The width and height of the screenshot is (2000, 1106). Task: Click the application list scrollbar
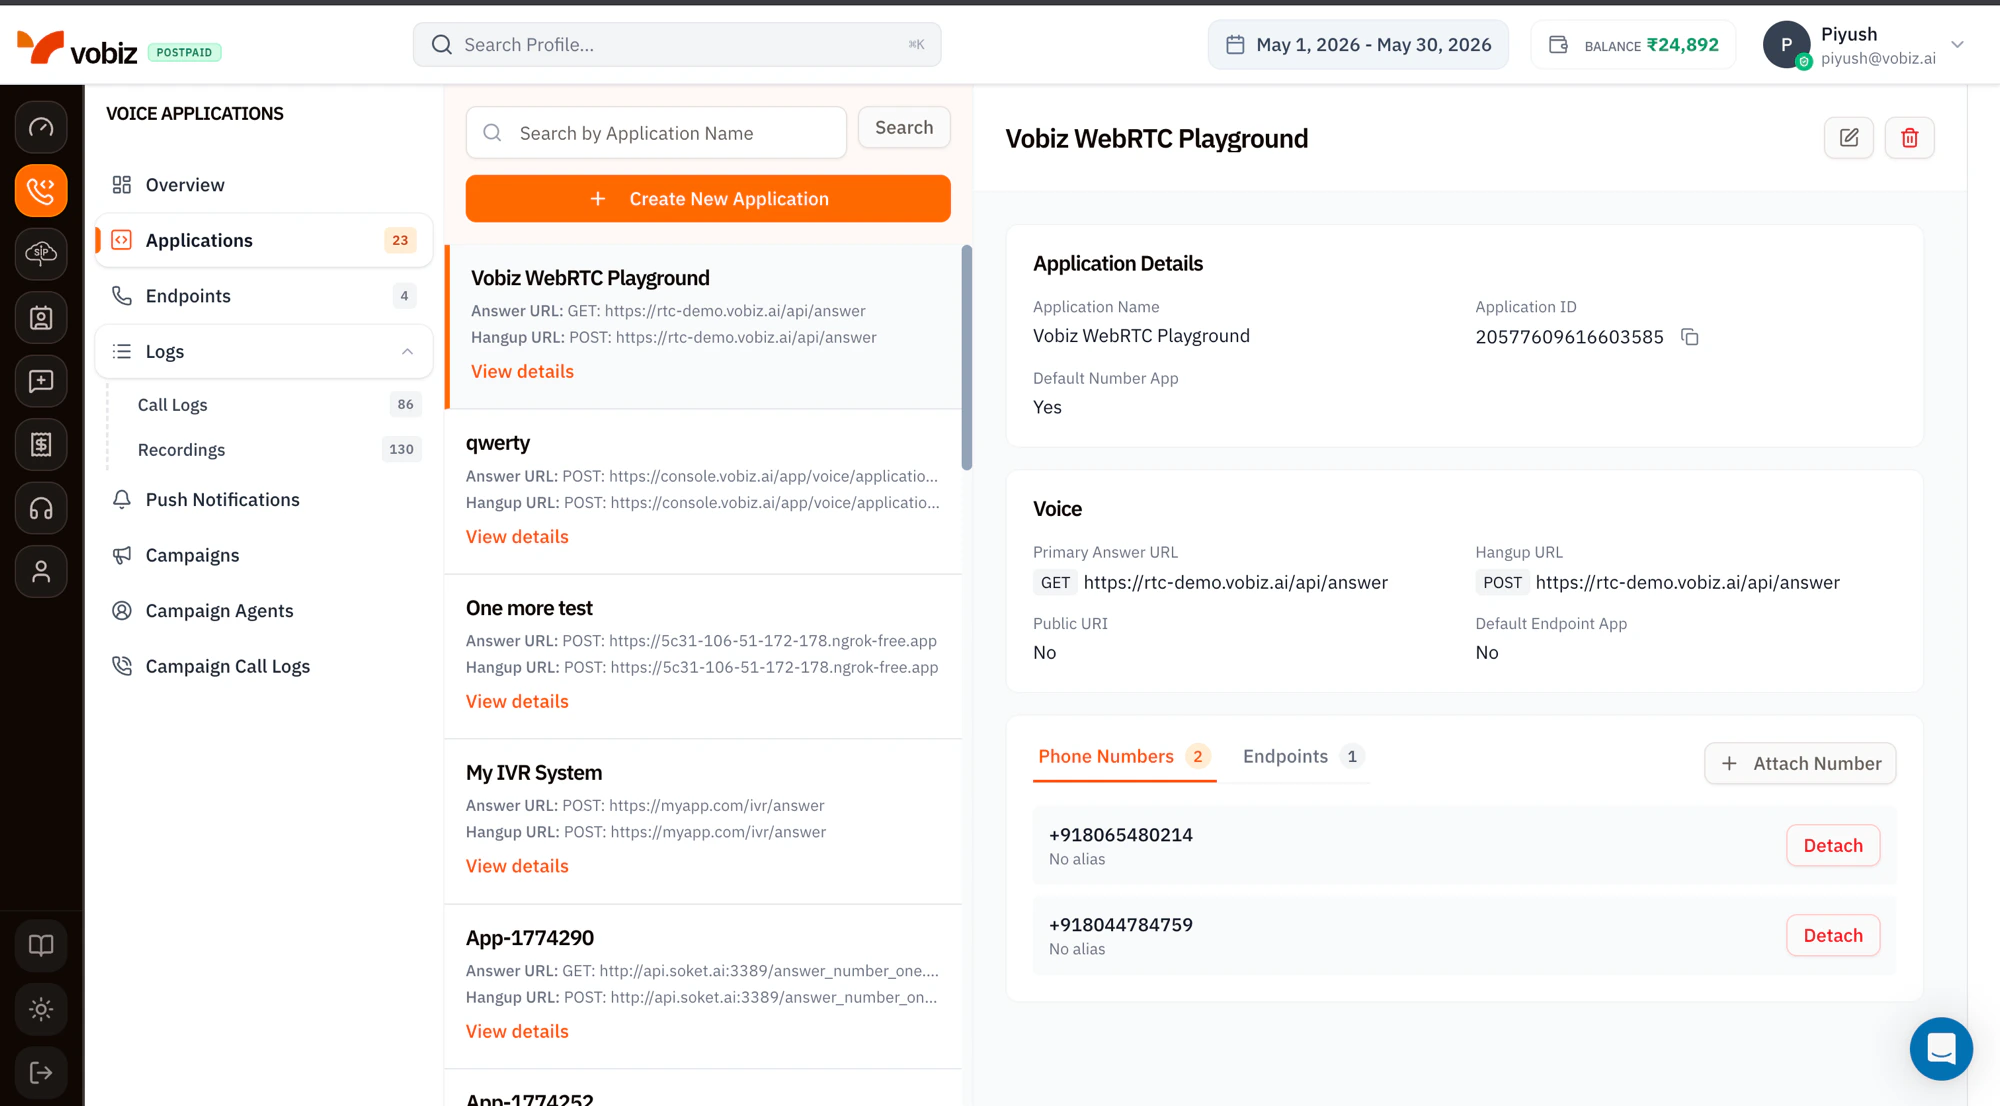click(x=967, y=357)
